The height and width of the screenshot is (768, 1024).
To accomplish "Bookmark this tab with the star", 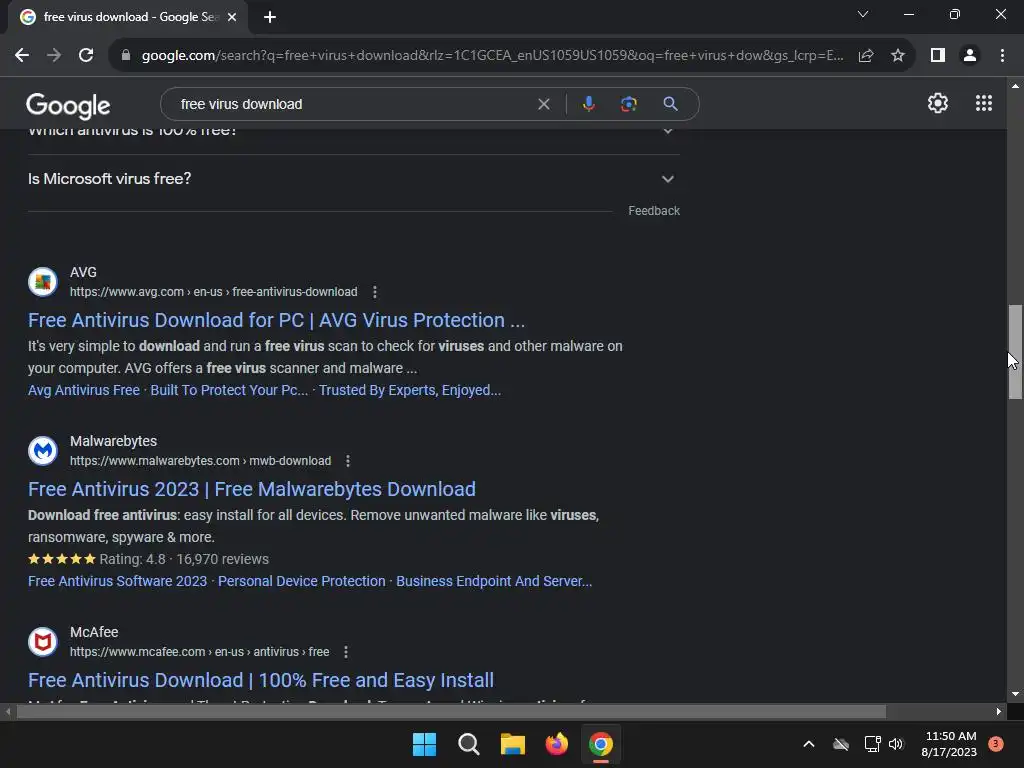I will point(898,56).
